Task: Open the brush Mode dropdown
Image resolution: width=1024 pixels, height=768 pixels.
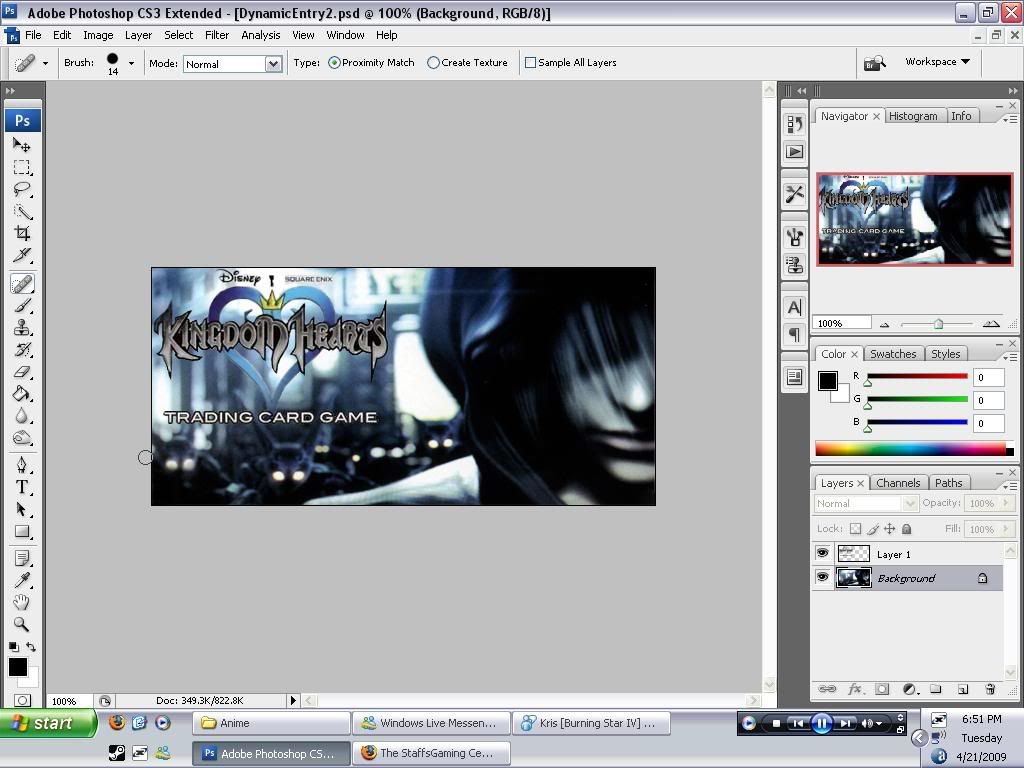Action: click(x=272, y=64)
